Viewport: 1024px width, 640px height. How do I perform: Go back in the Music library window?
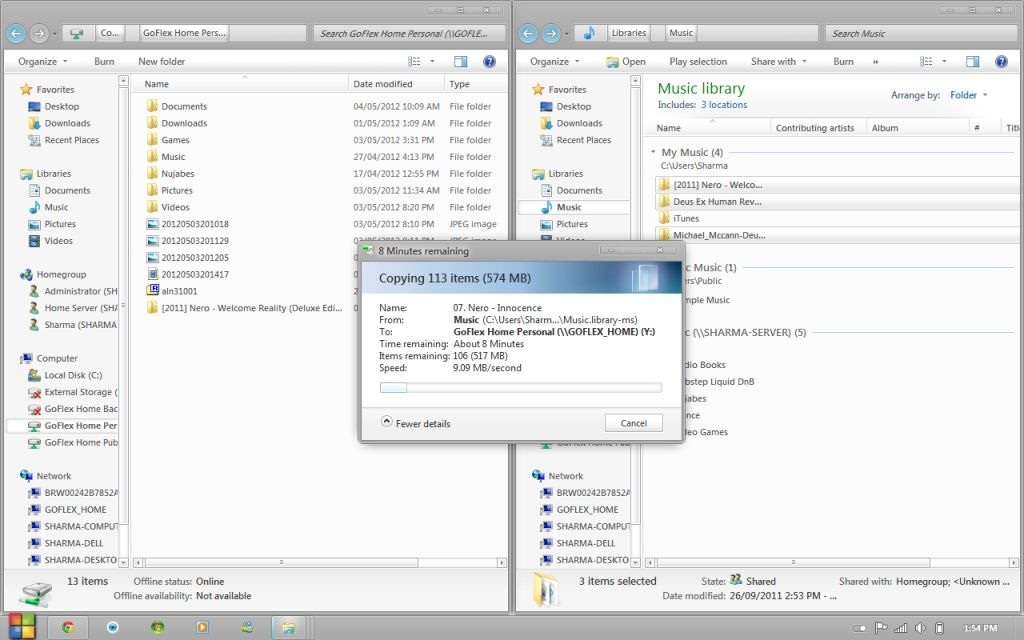point(528,33)
